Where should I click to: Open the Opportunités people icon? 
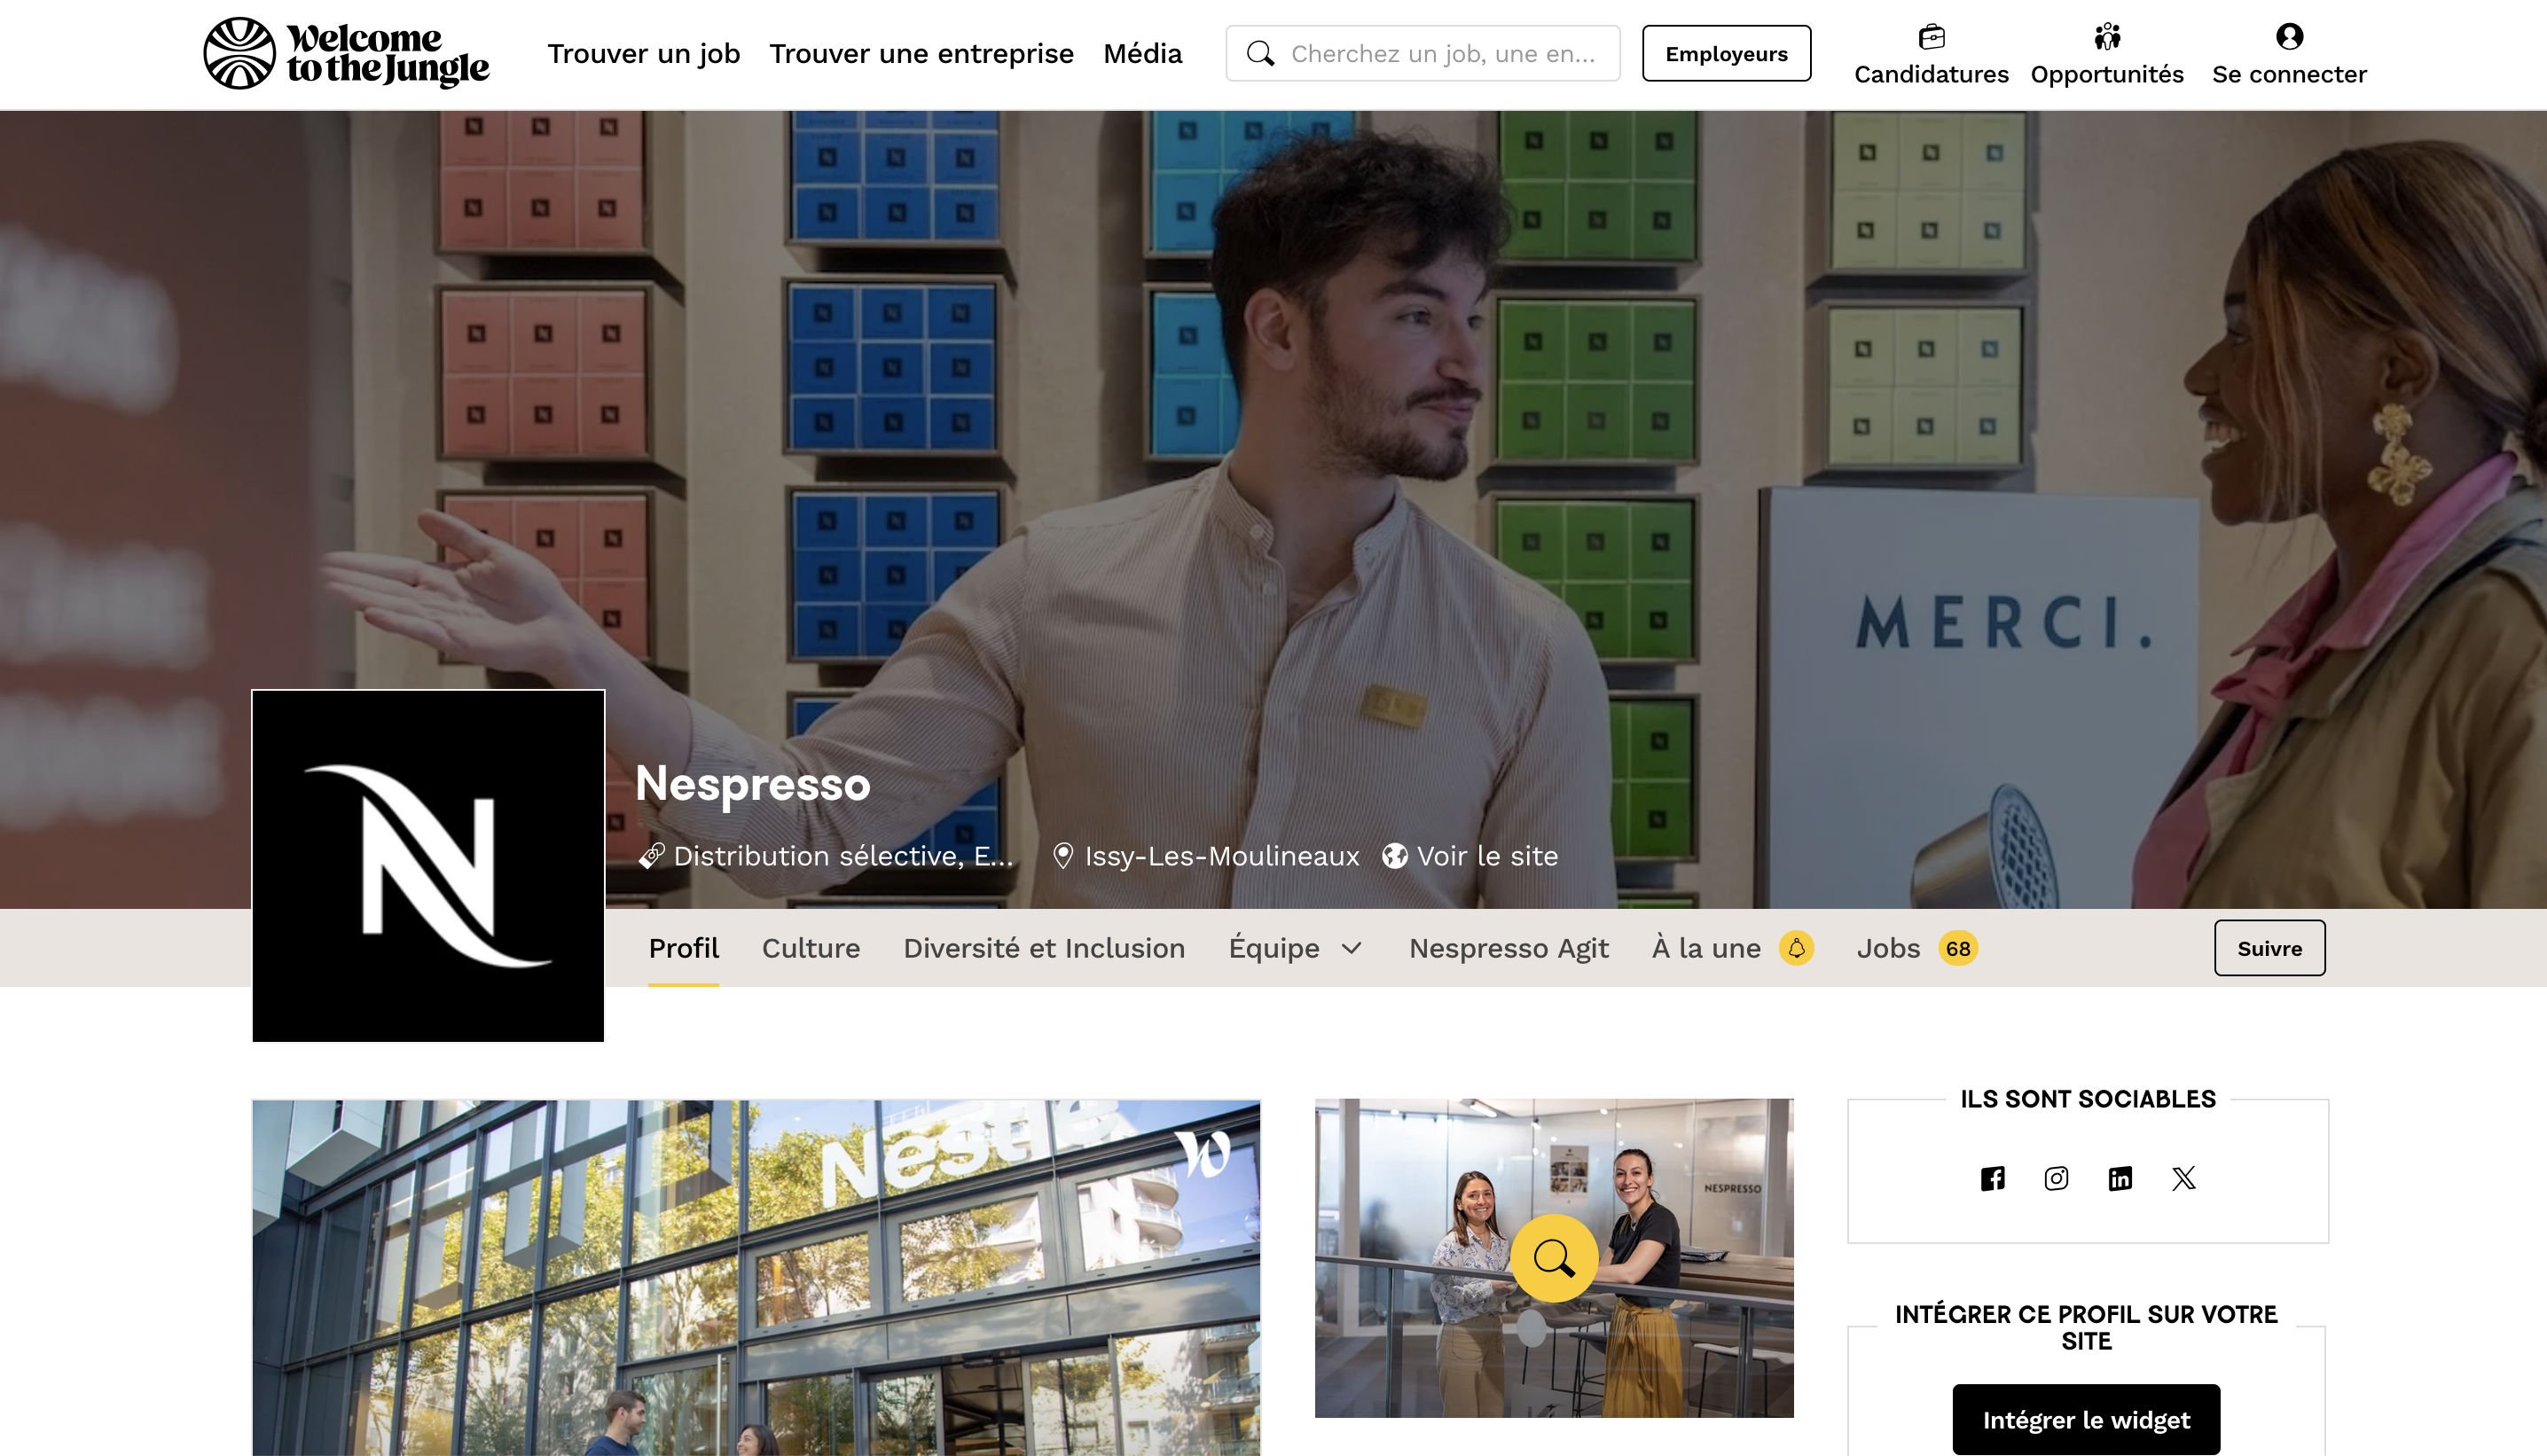(x=2107, y=37)
